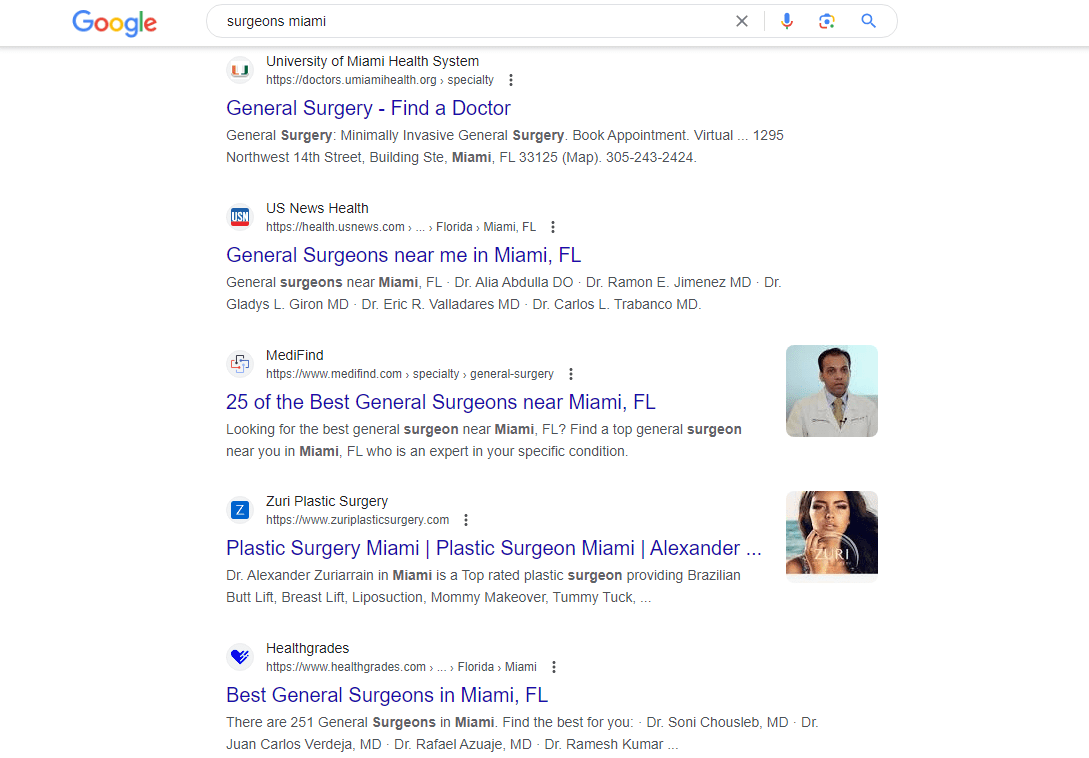This screenshot has height=758, width=1089.
Task: Open more options for University of Miami result
Action: [x=511, y=80]
